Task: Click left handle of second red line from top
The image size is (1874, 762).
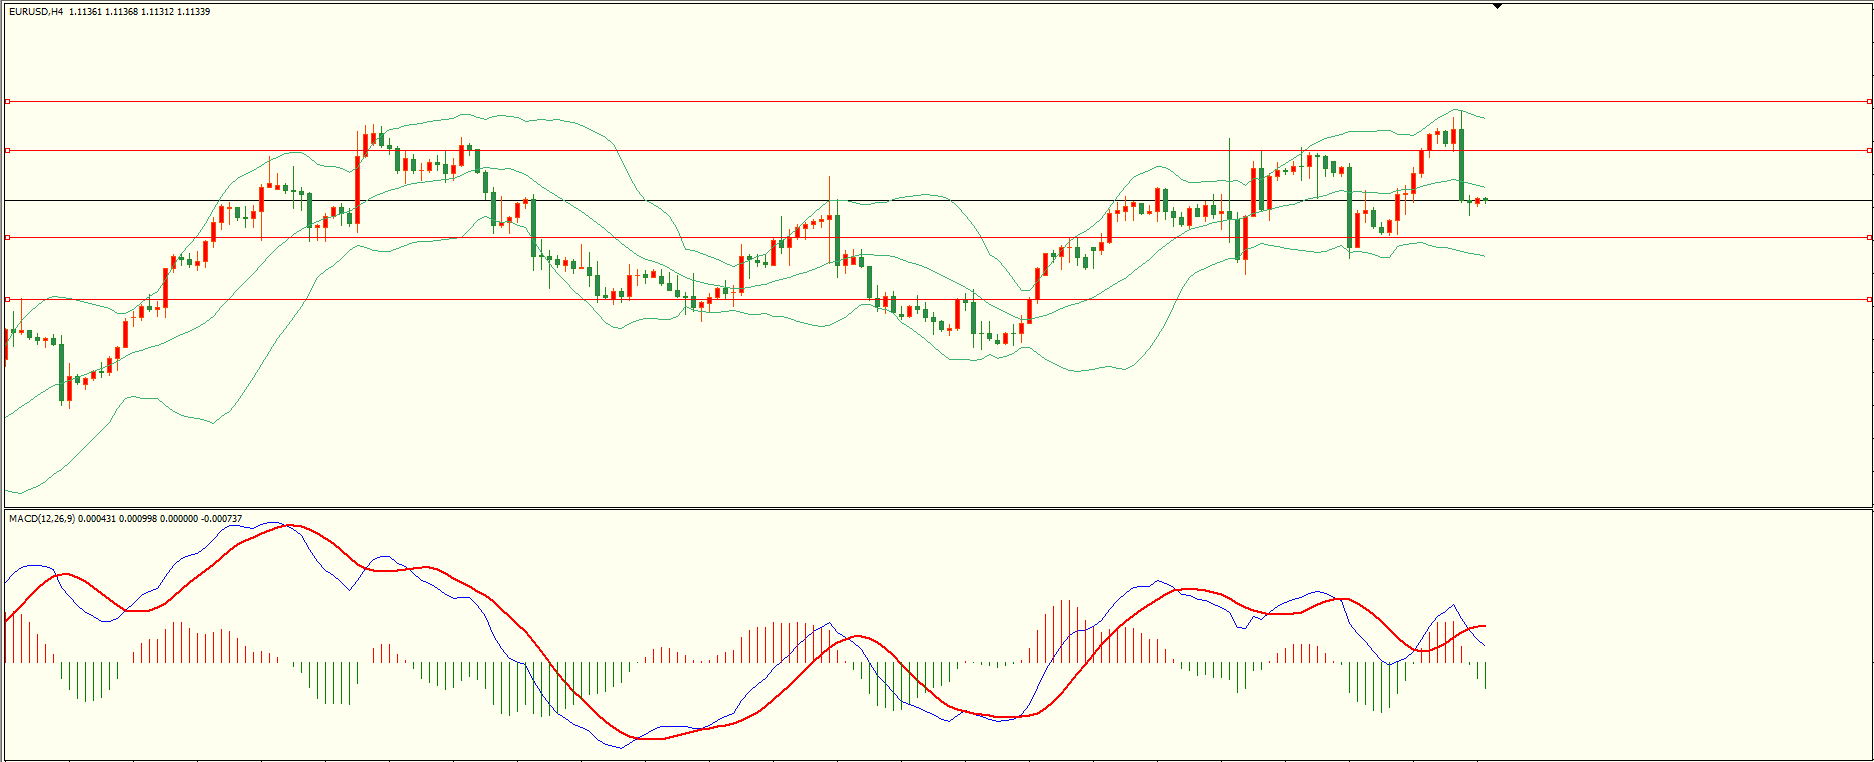Action: (x=8, y=150)
